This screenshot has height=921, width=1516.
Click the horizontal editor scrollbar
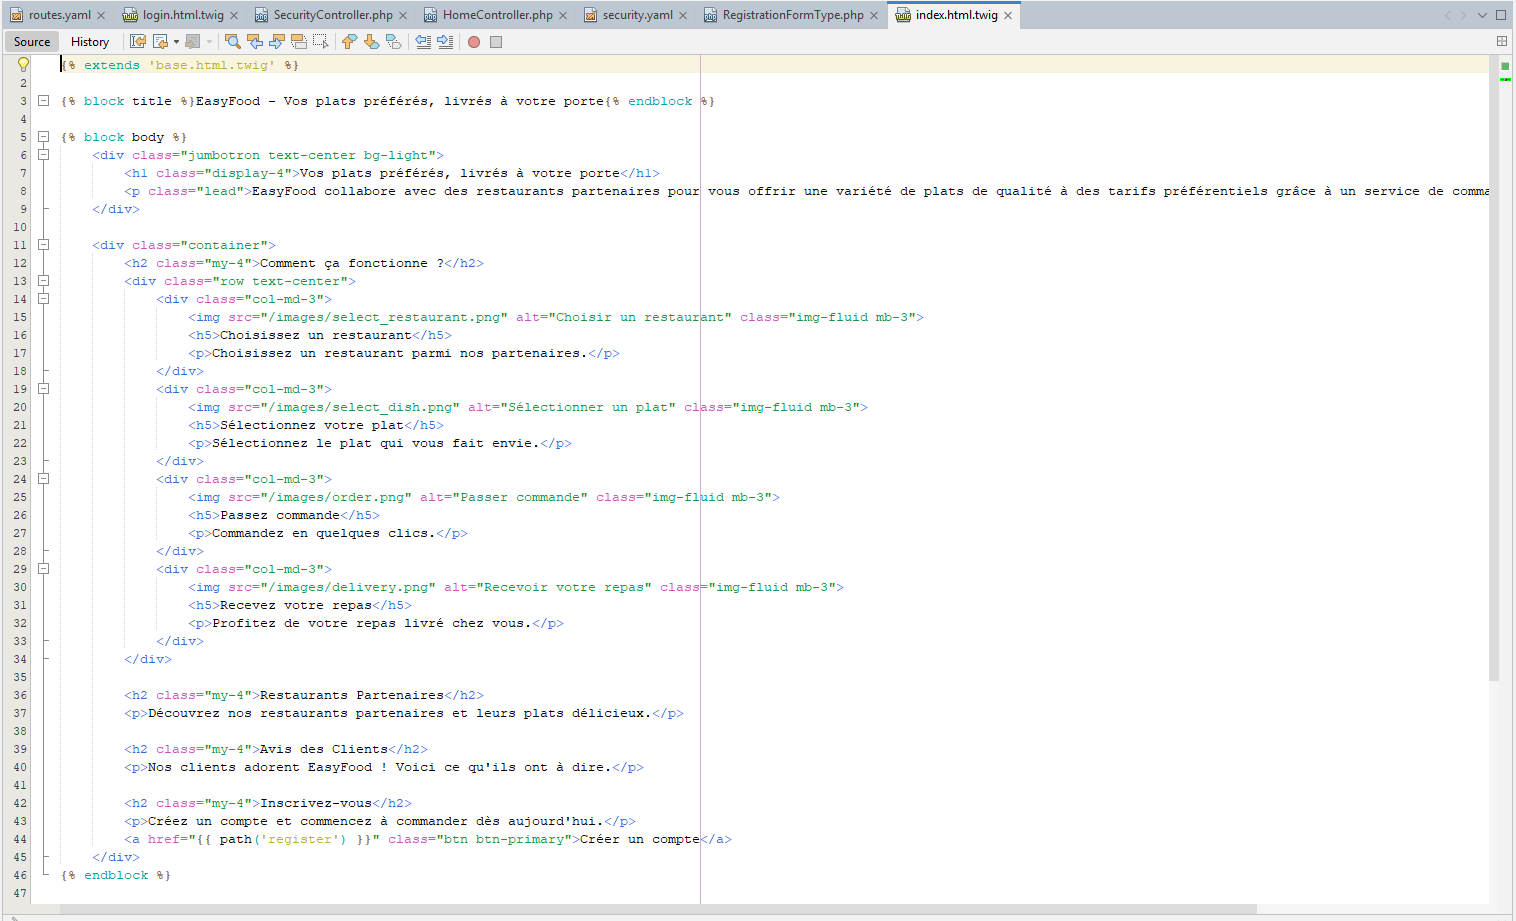[x=658, y=909]
